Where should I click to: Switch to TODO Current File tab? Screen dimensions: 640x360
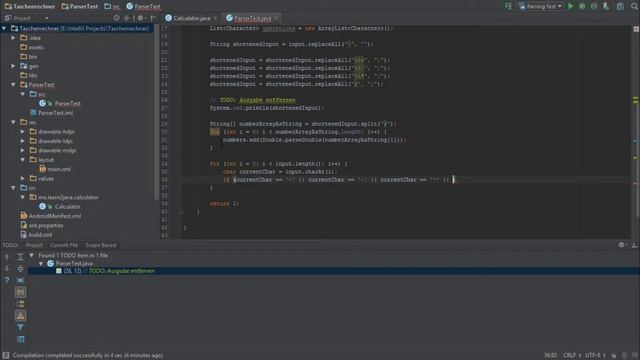point(64,245)
